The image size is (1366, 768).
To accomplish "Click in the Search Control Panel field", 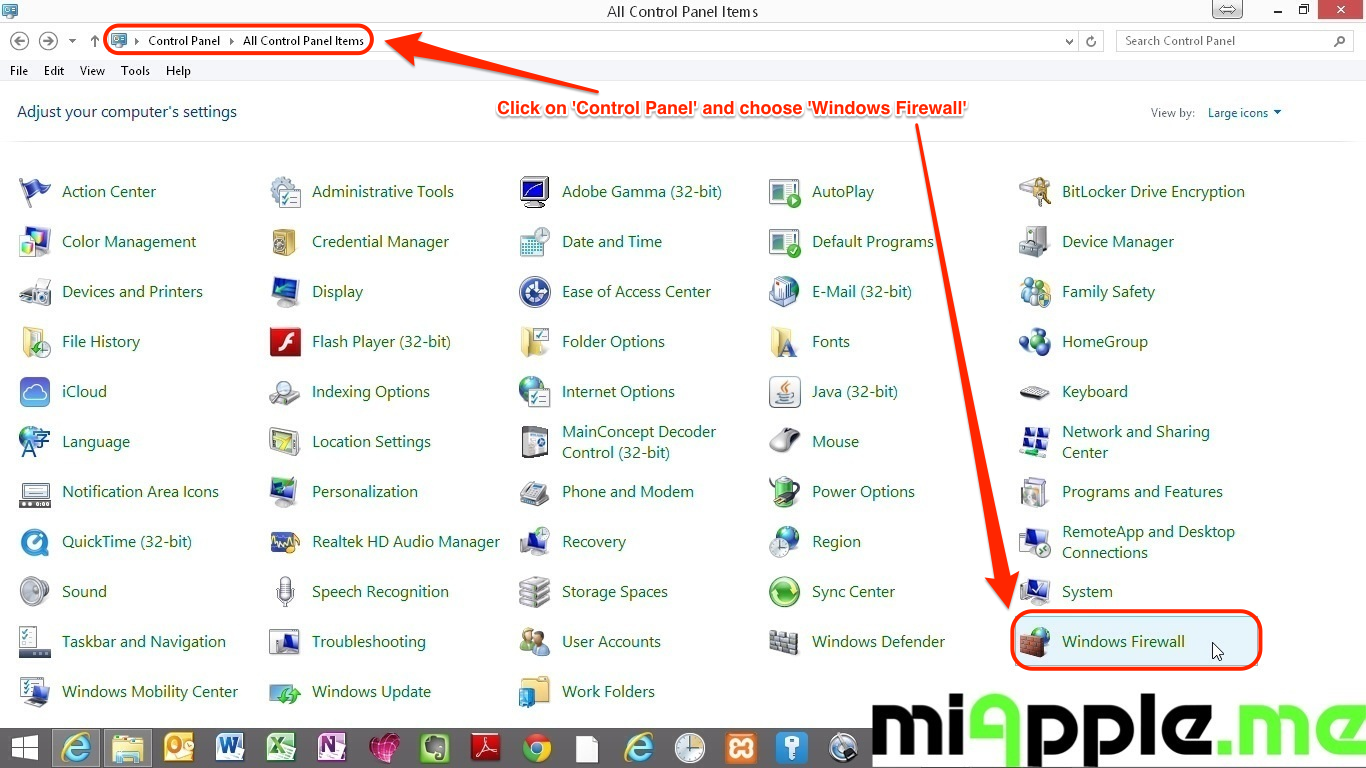I will (1225, 41).
